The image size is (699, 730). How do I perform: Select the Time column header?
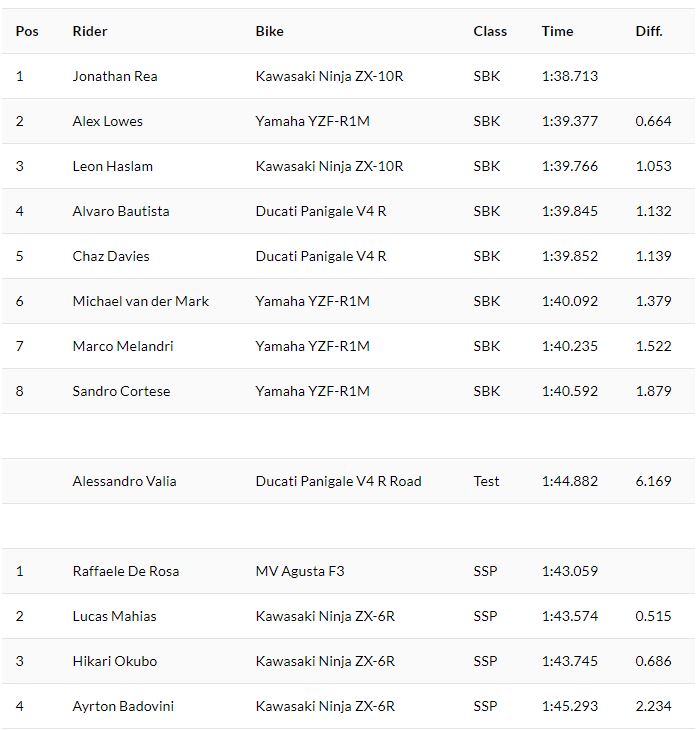557,31
